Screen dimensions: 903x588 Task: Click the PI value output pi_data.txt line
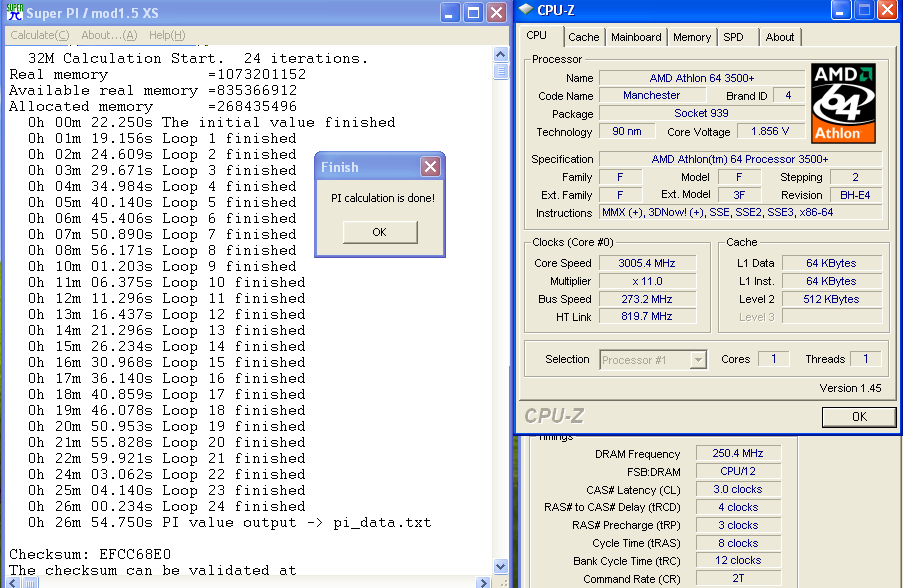click(x=230, y=522)
